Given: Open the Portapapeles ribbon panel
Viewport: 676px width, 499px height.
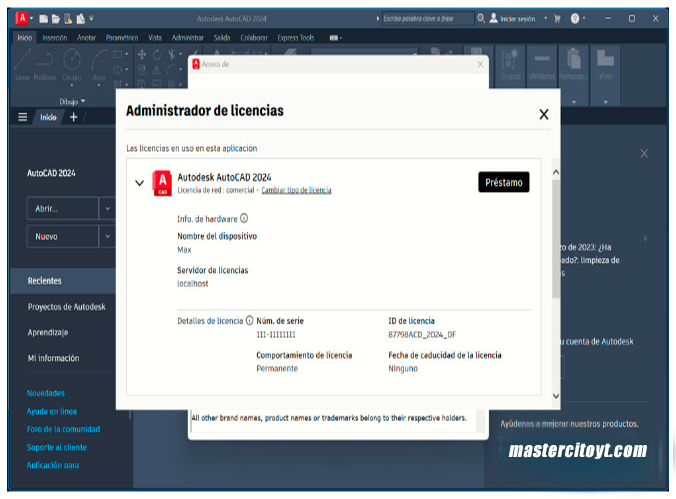Looking at the screenshot, I should tap(573, 65).
